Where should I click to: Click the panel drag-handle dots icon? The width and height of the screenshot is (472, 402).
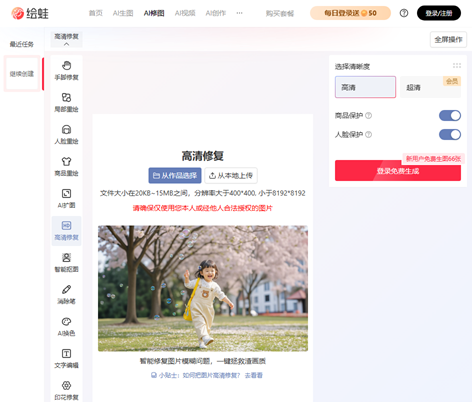coord(457,66)
